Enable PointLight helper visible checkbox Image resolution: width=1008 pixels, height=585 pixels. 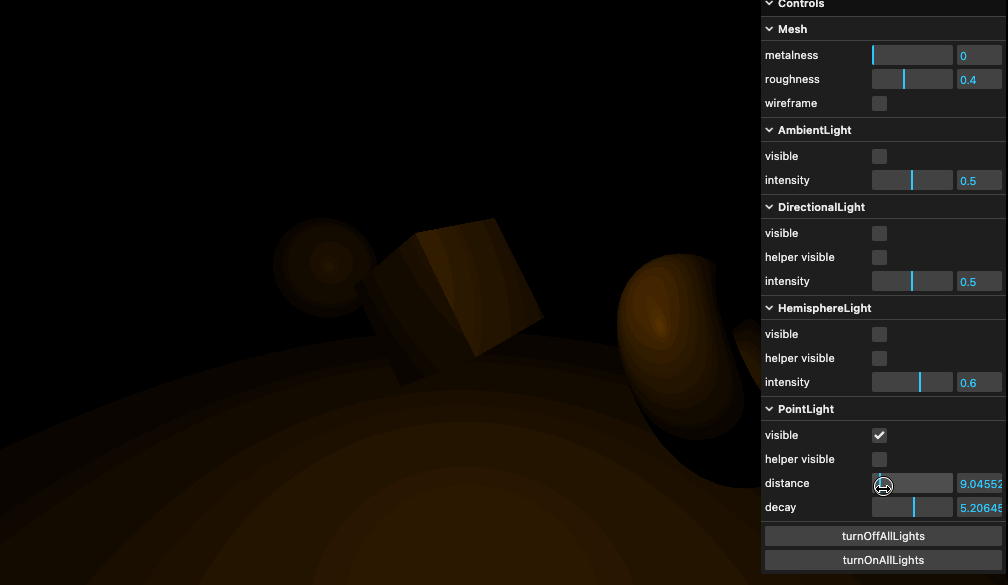[879, 459]
